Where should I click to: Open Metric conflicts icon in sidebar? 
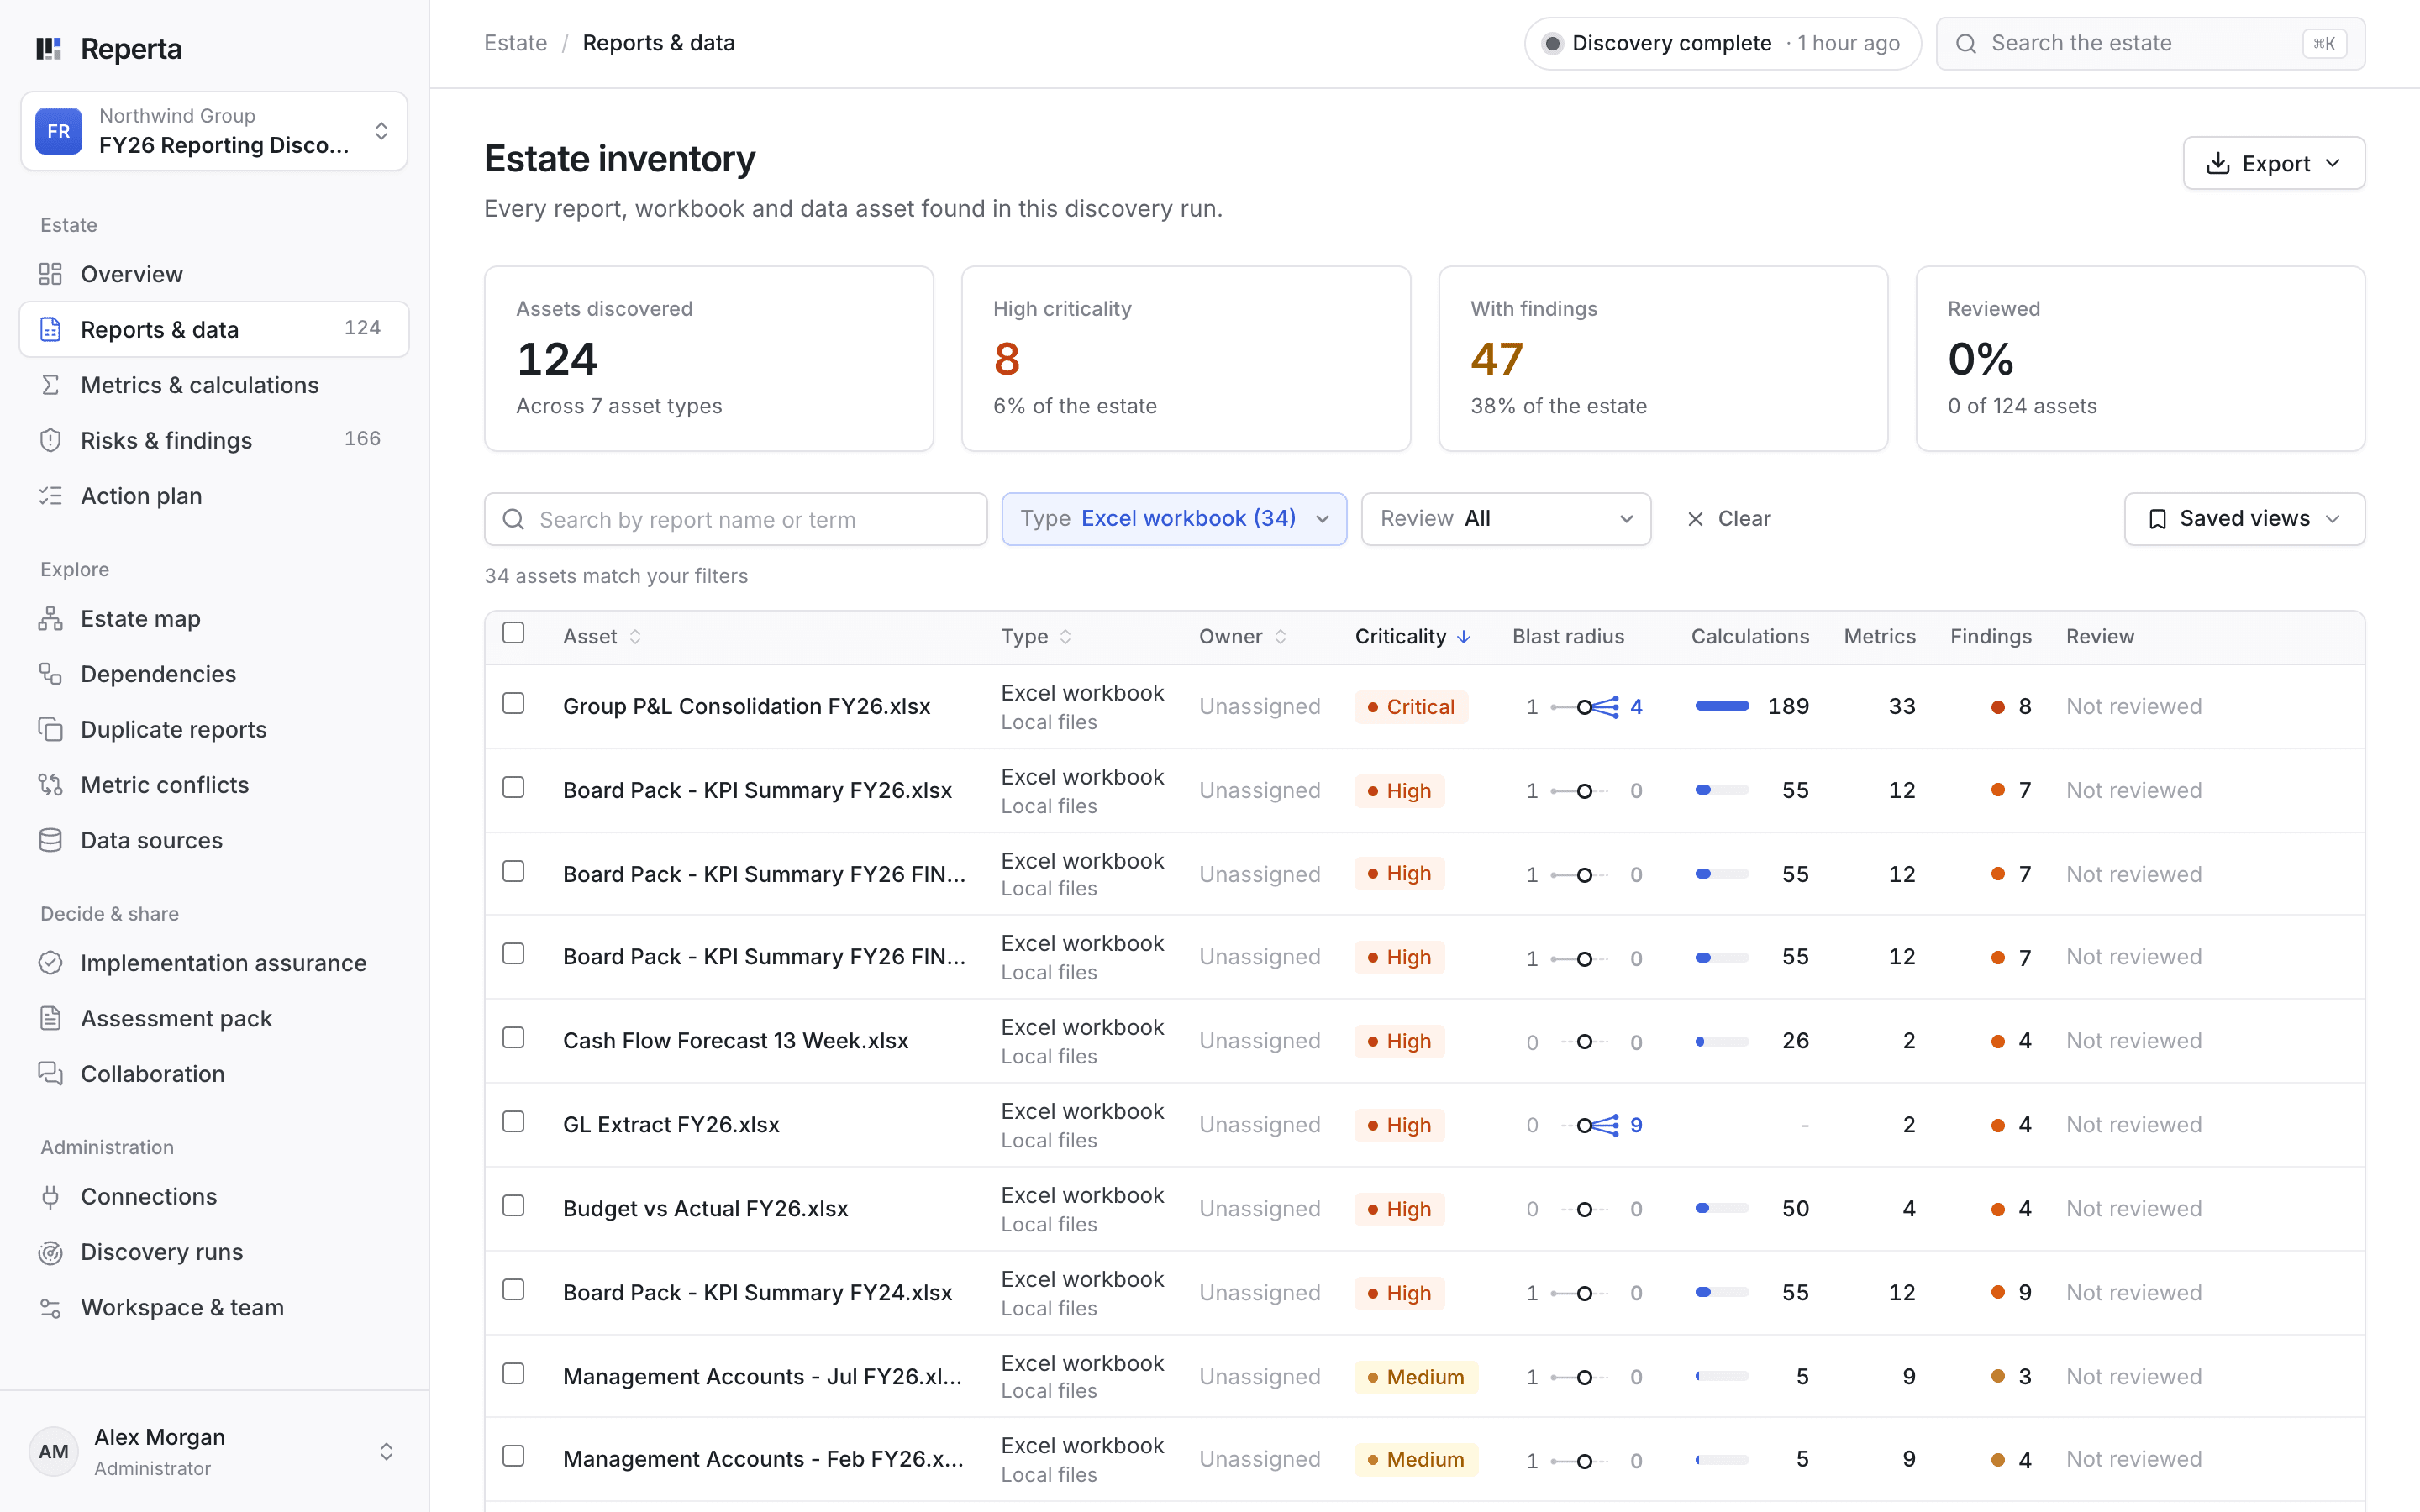click(50, 785)
